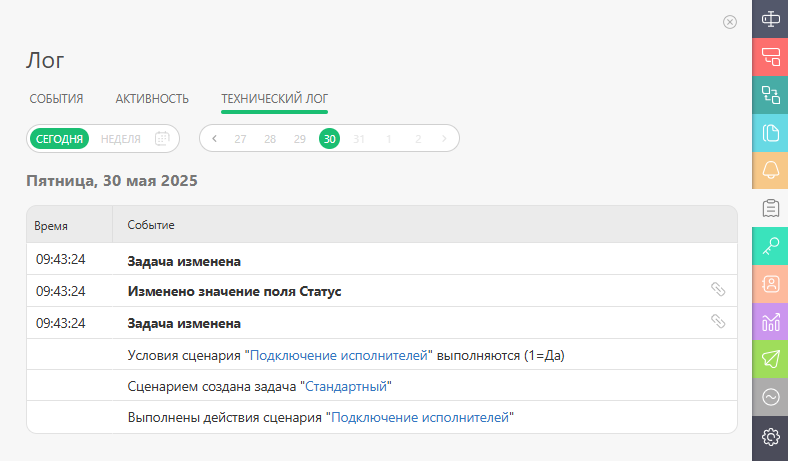Open the calendar date picker icon
788x461 pixels.
tap(162, 138)
